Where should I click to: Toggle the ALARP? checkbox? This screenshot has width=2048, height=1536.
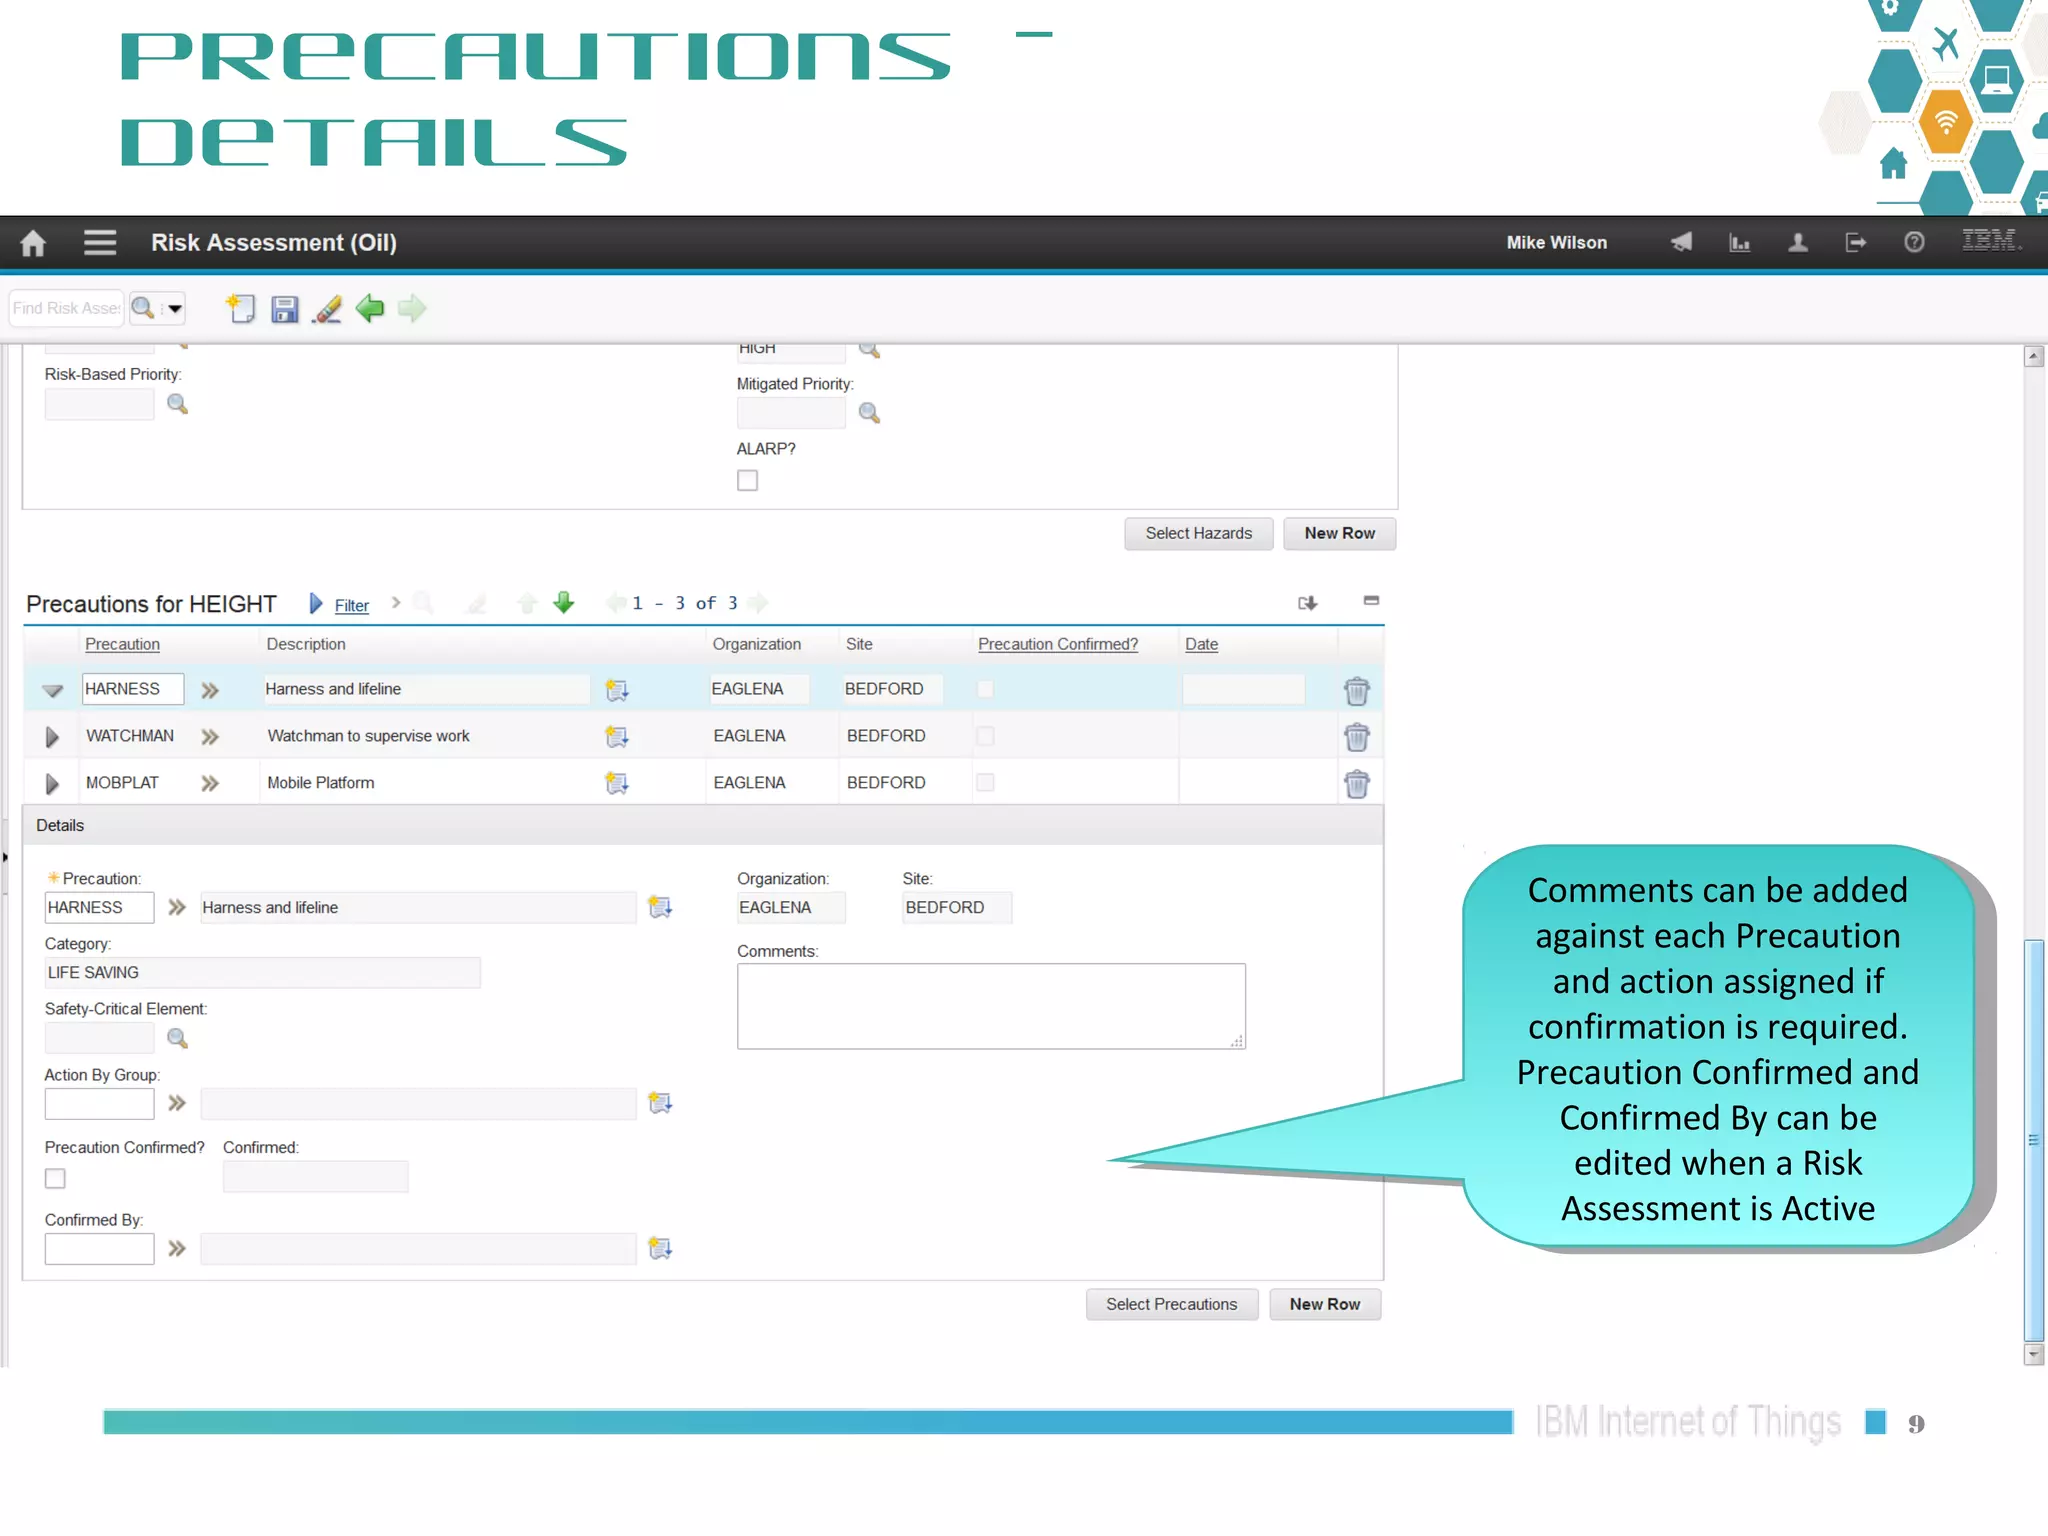pyautogui.click(x=747, y=481)
